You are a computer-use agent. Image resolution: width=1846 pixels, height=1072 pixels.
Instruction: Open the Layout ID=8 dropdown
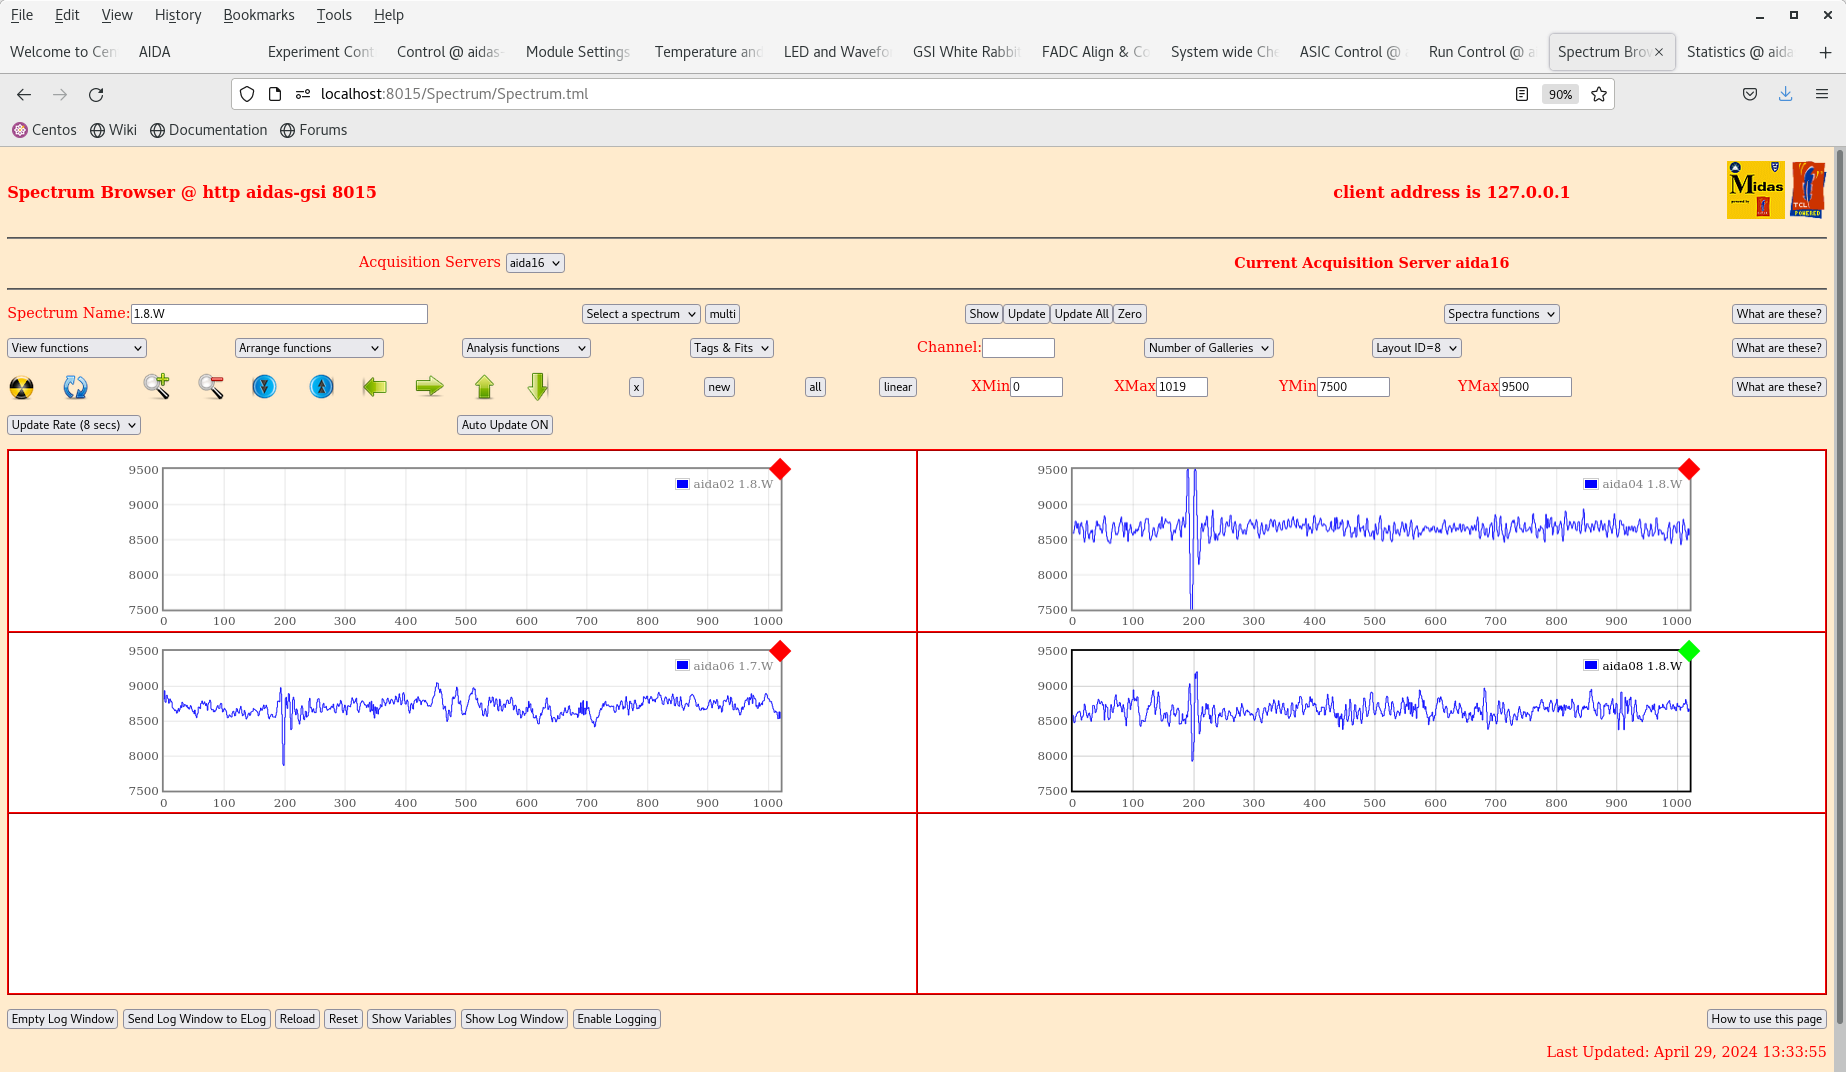click(1416, 348)
